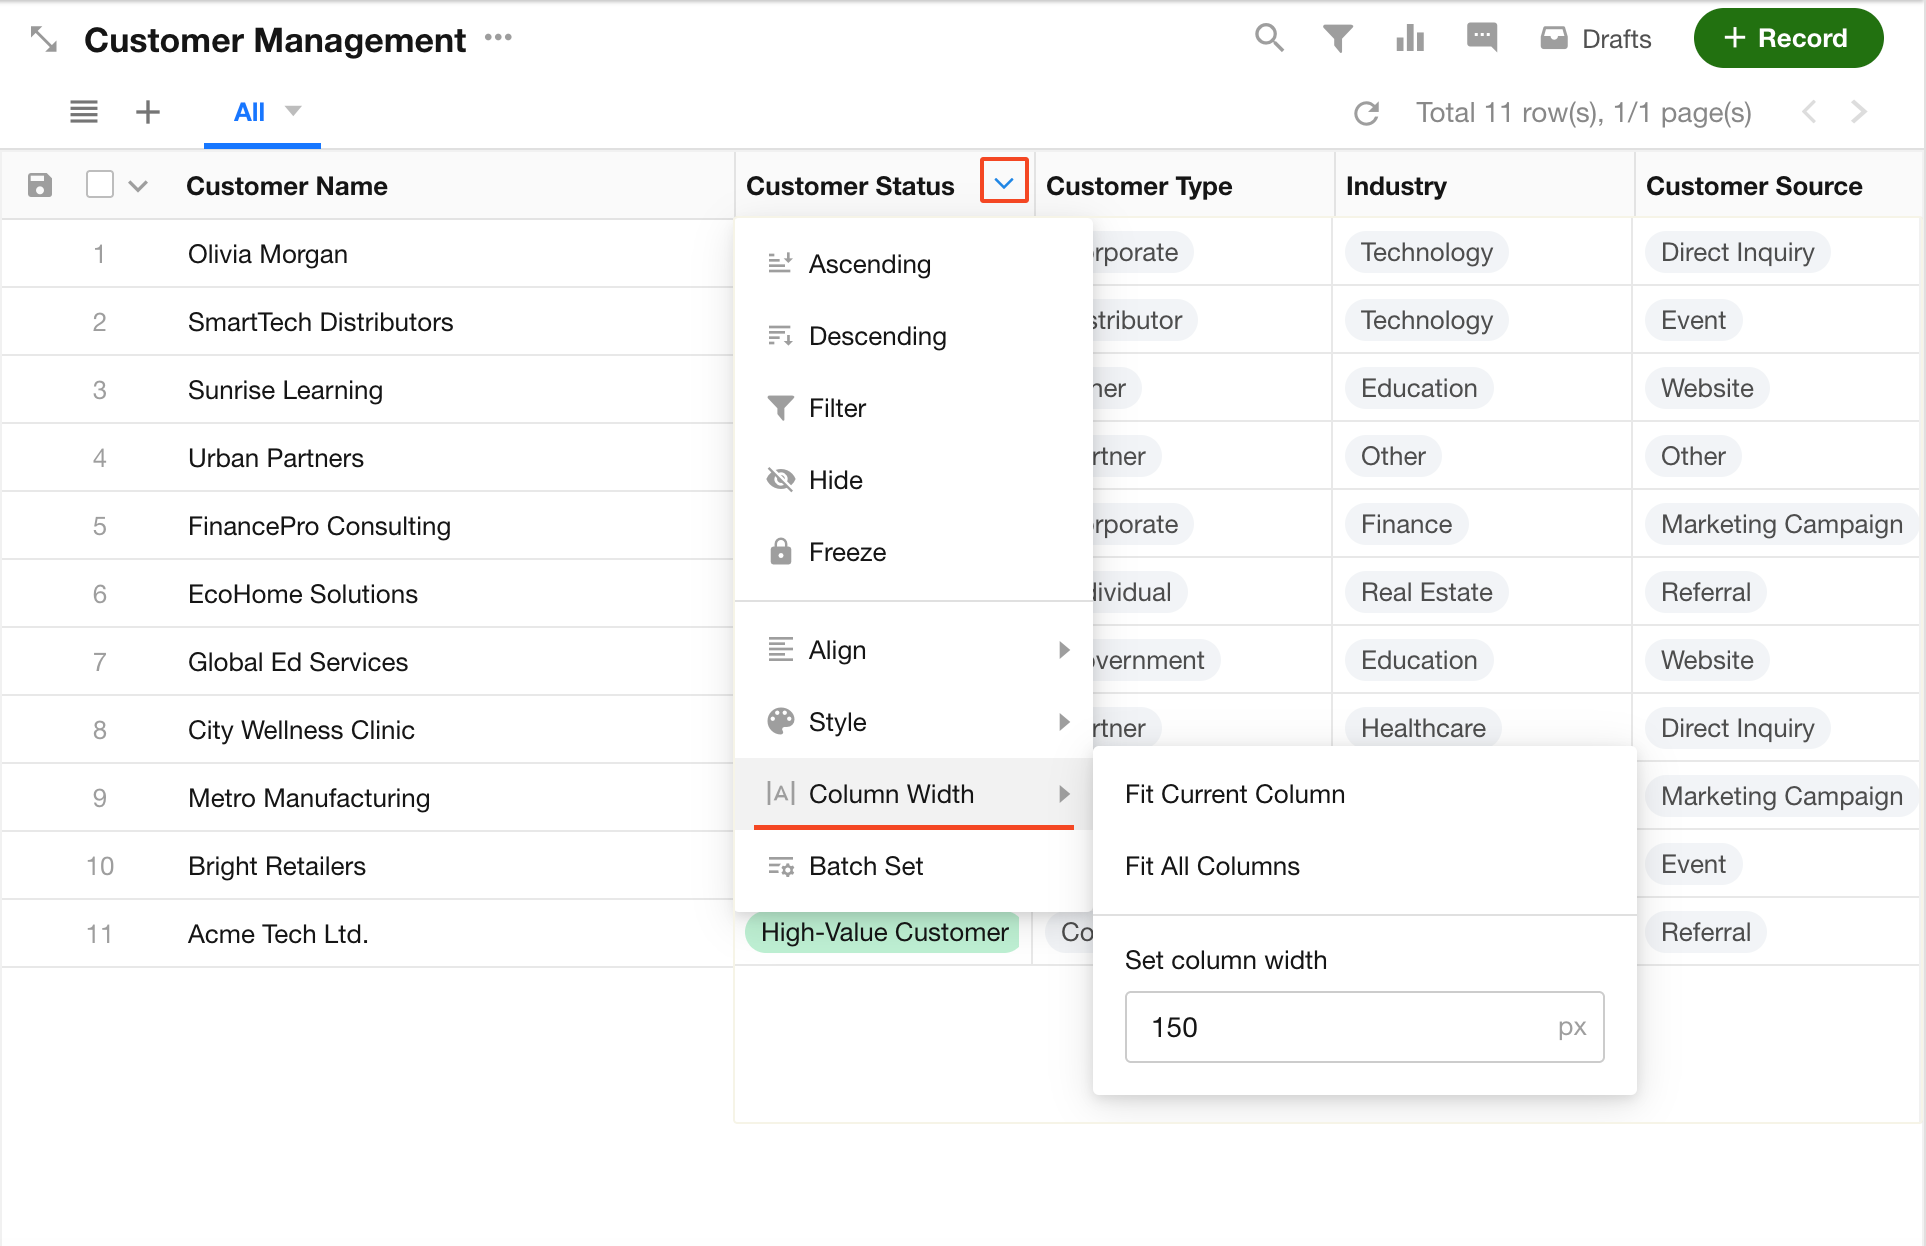Expand the All view tab dropdown arrow
Screen dimensions: 1926x1246
click(293, 111)
